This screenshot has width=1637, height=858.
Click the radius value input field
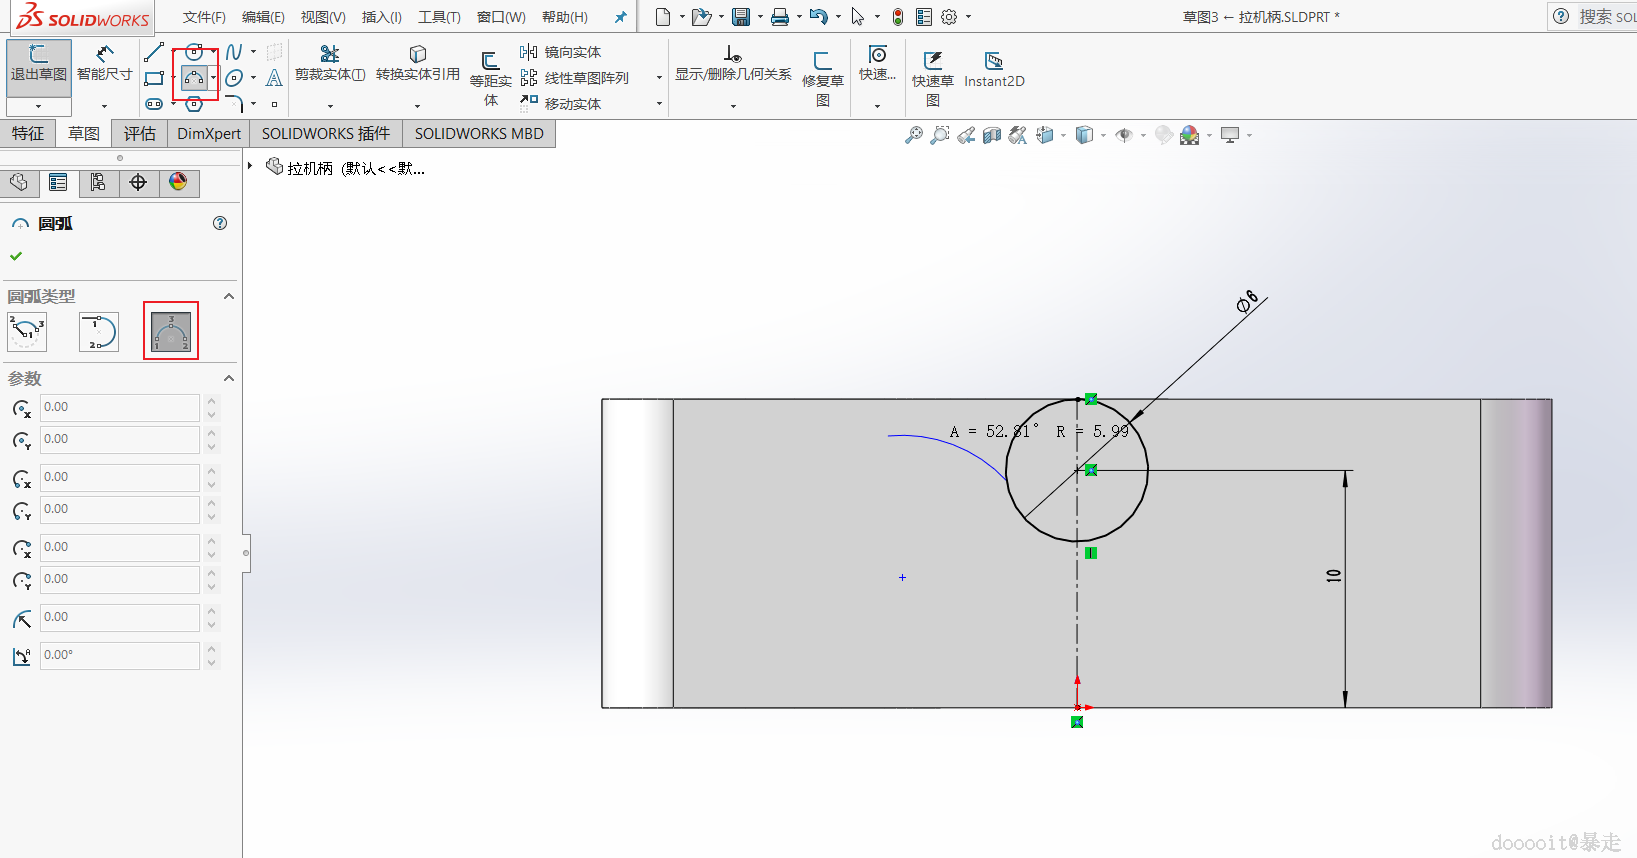119,617
